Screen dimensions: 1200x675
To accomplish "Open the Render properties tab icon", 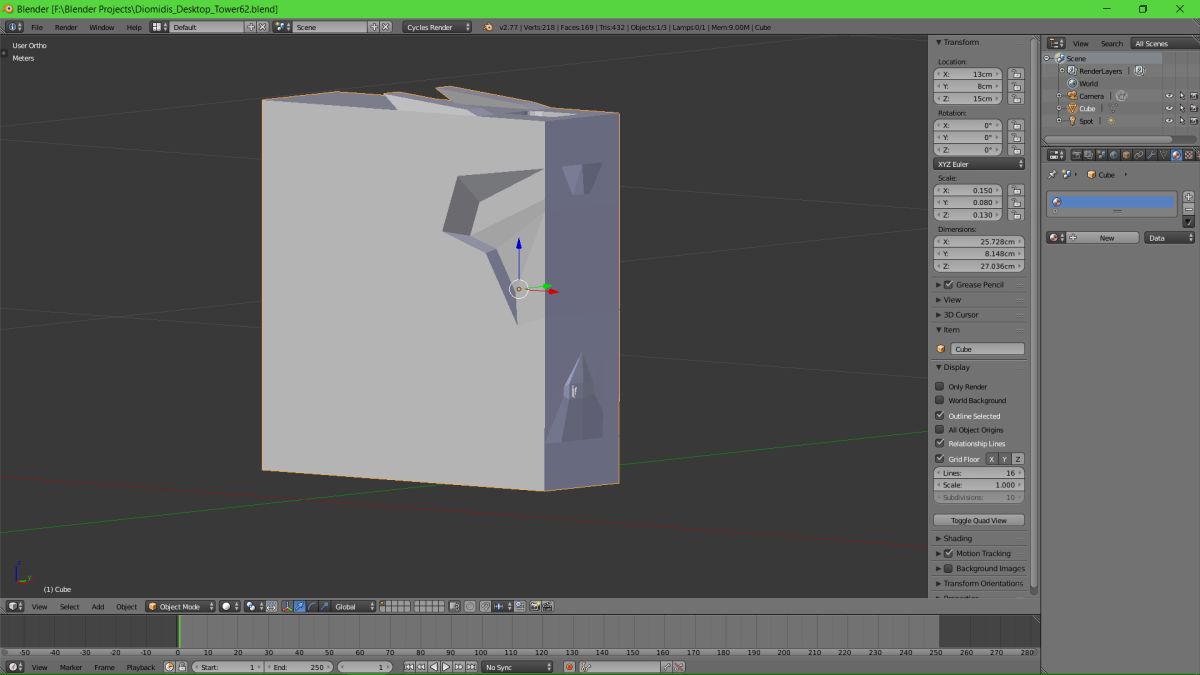I will click(1076, 155).
